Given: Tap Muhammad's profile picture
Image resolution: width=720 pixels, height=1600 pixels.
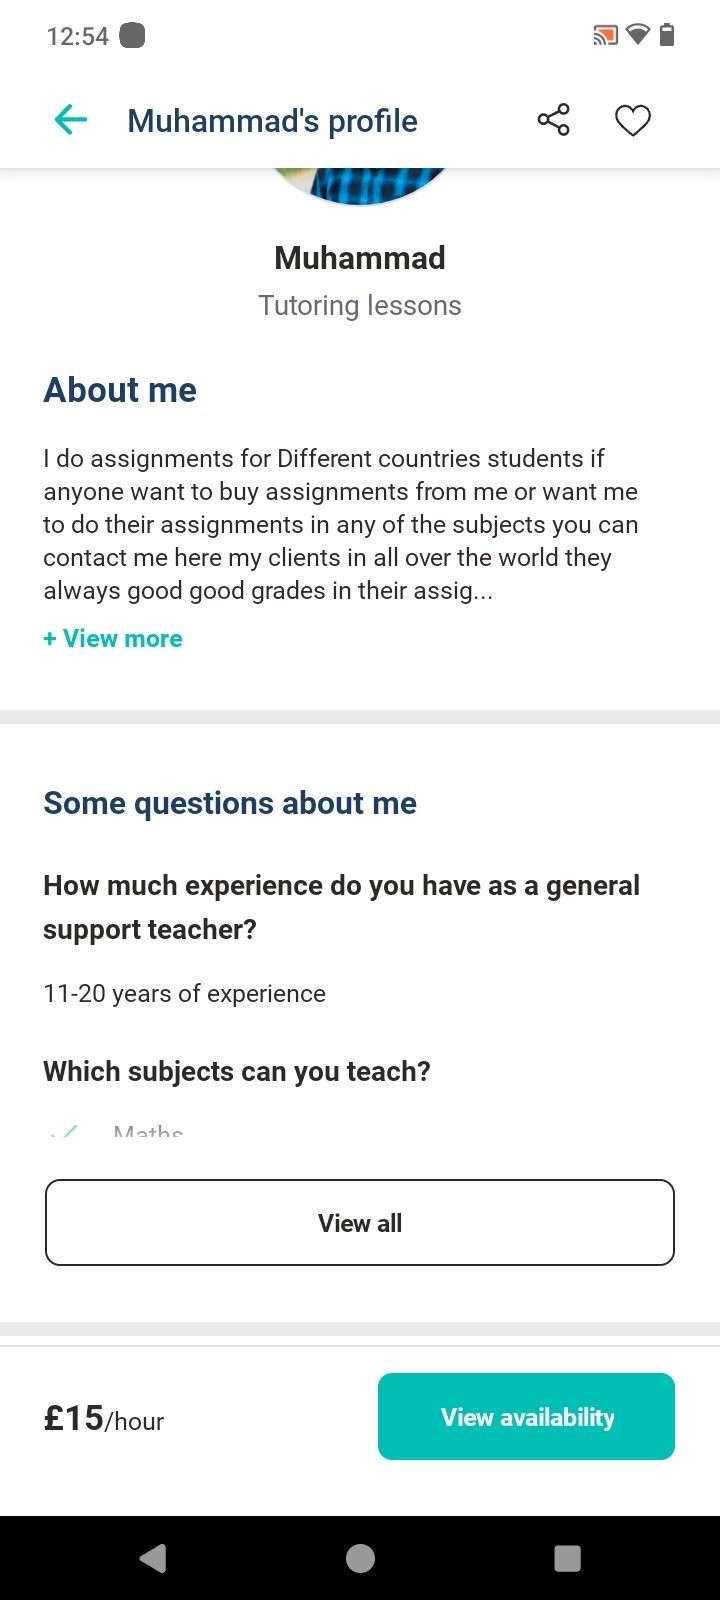Looking at the screenshot, I should (x=360, y=186).
